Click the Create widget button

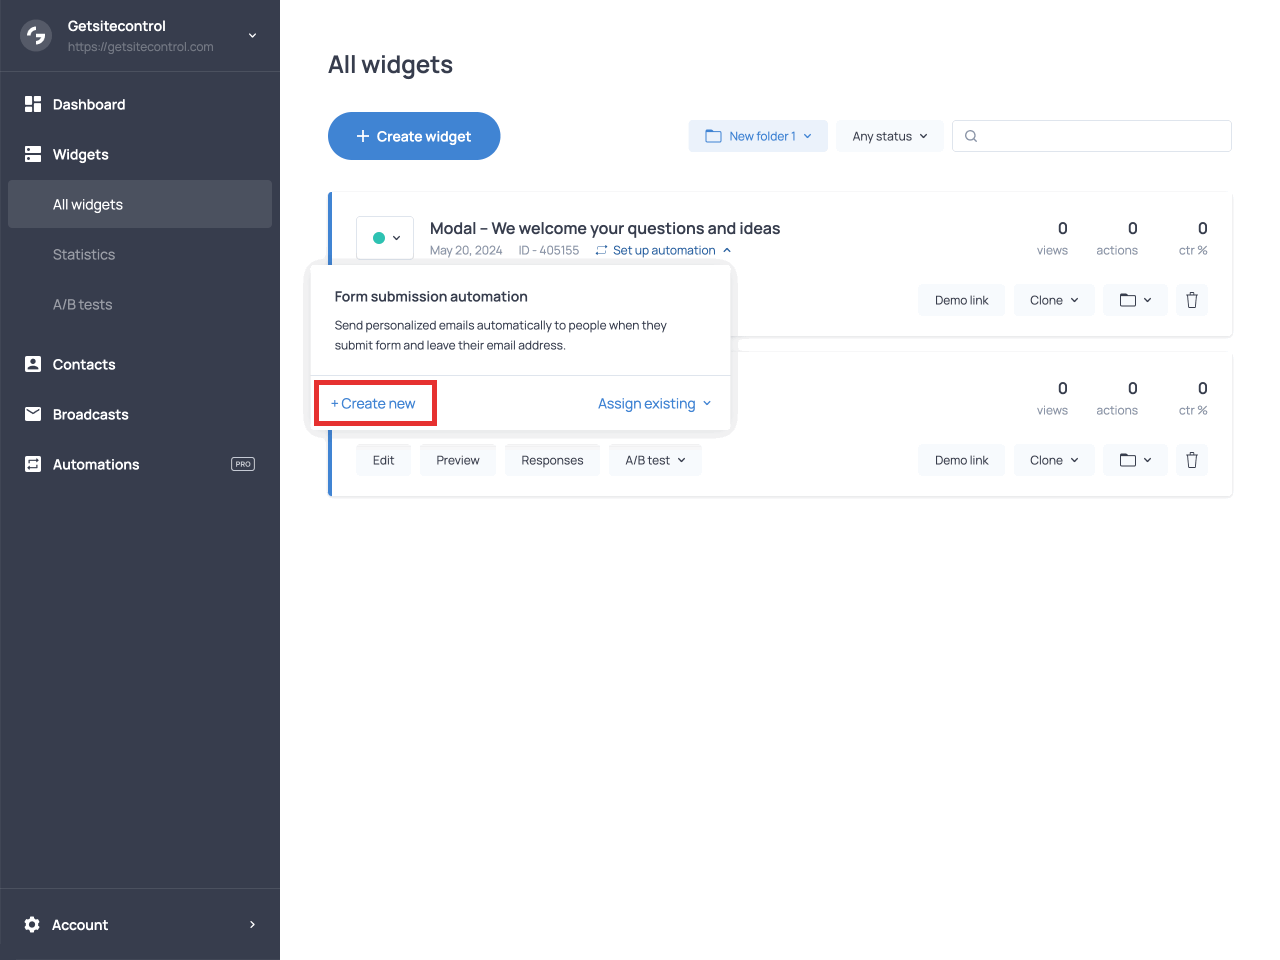[414, 136]
